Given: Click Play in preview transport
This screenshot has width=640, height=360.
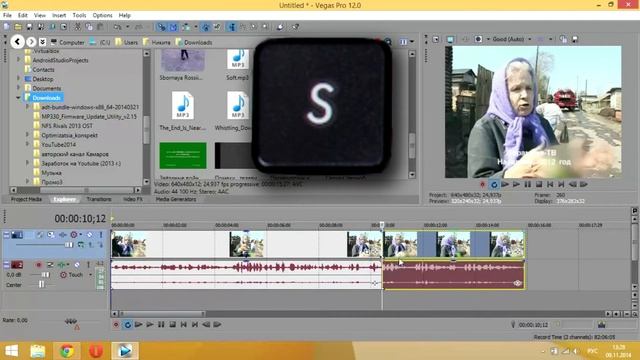Looking at the screenshot, I should pyautogui.click(x=516, y=184).
